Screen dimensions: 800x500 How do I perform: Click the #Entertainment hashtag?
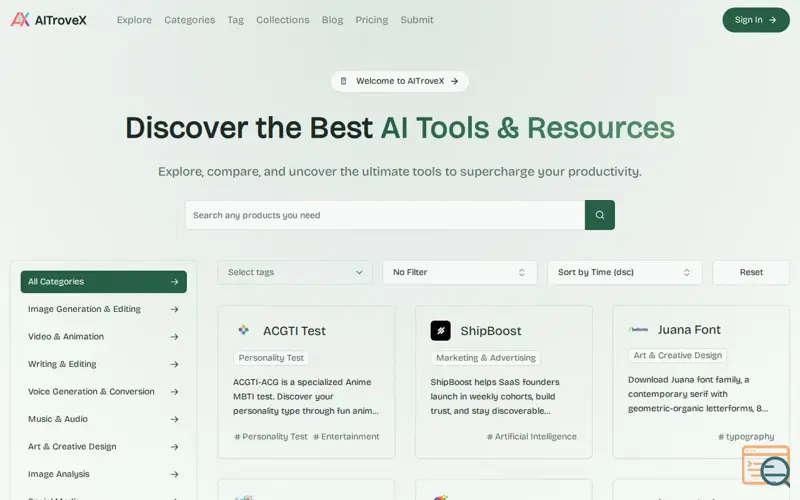pos(346,437)
